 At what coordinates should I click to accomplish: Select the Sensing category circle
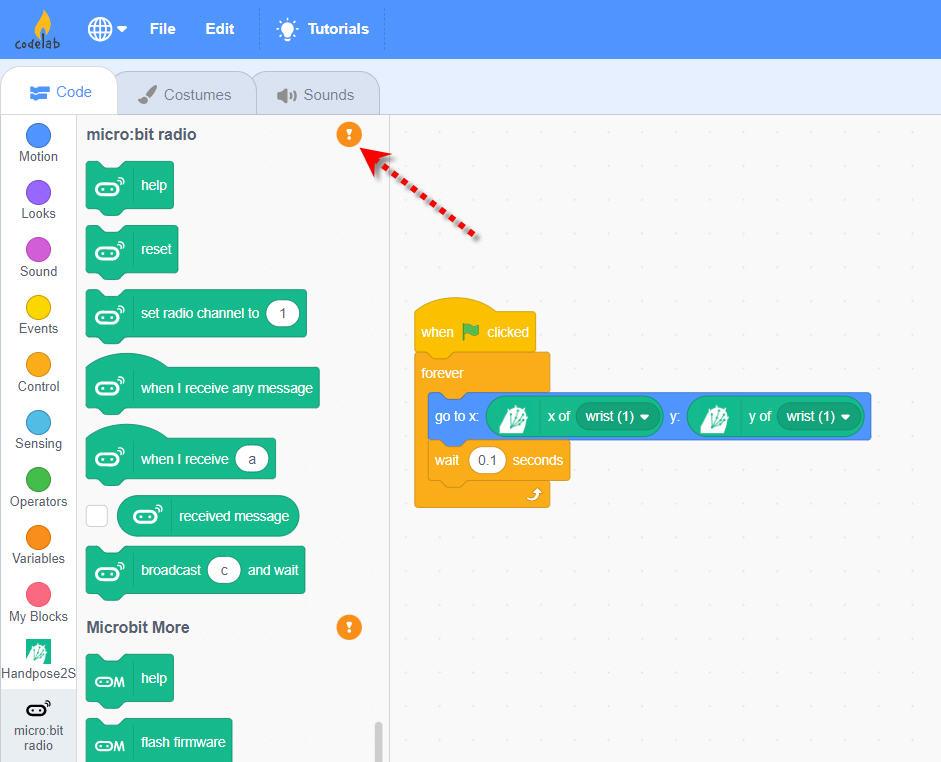click(x=38, y=422)
